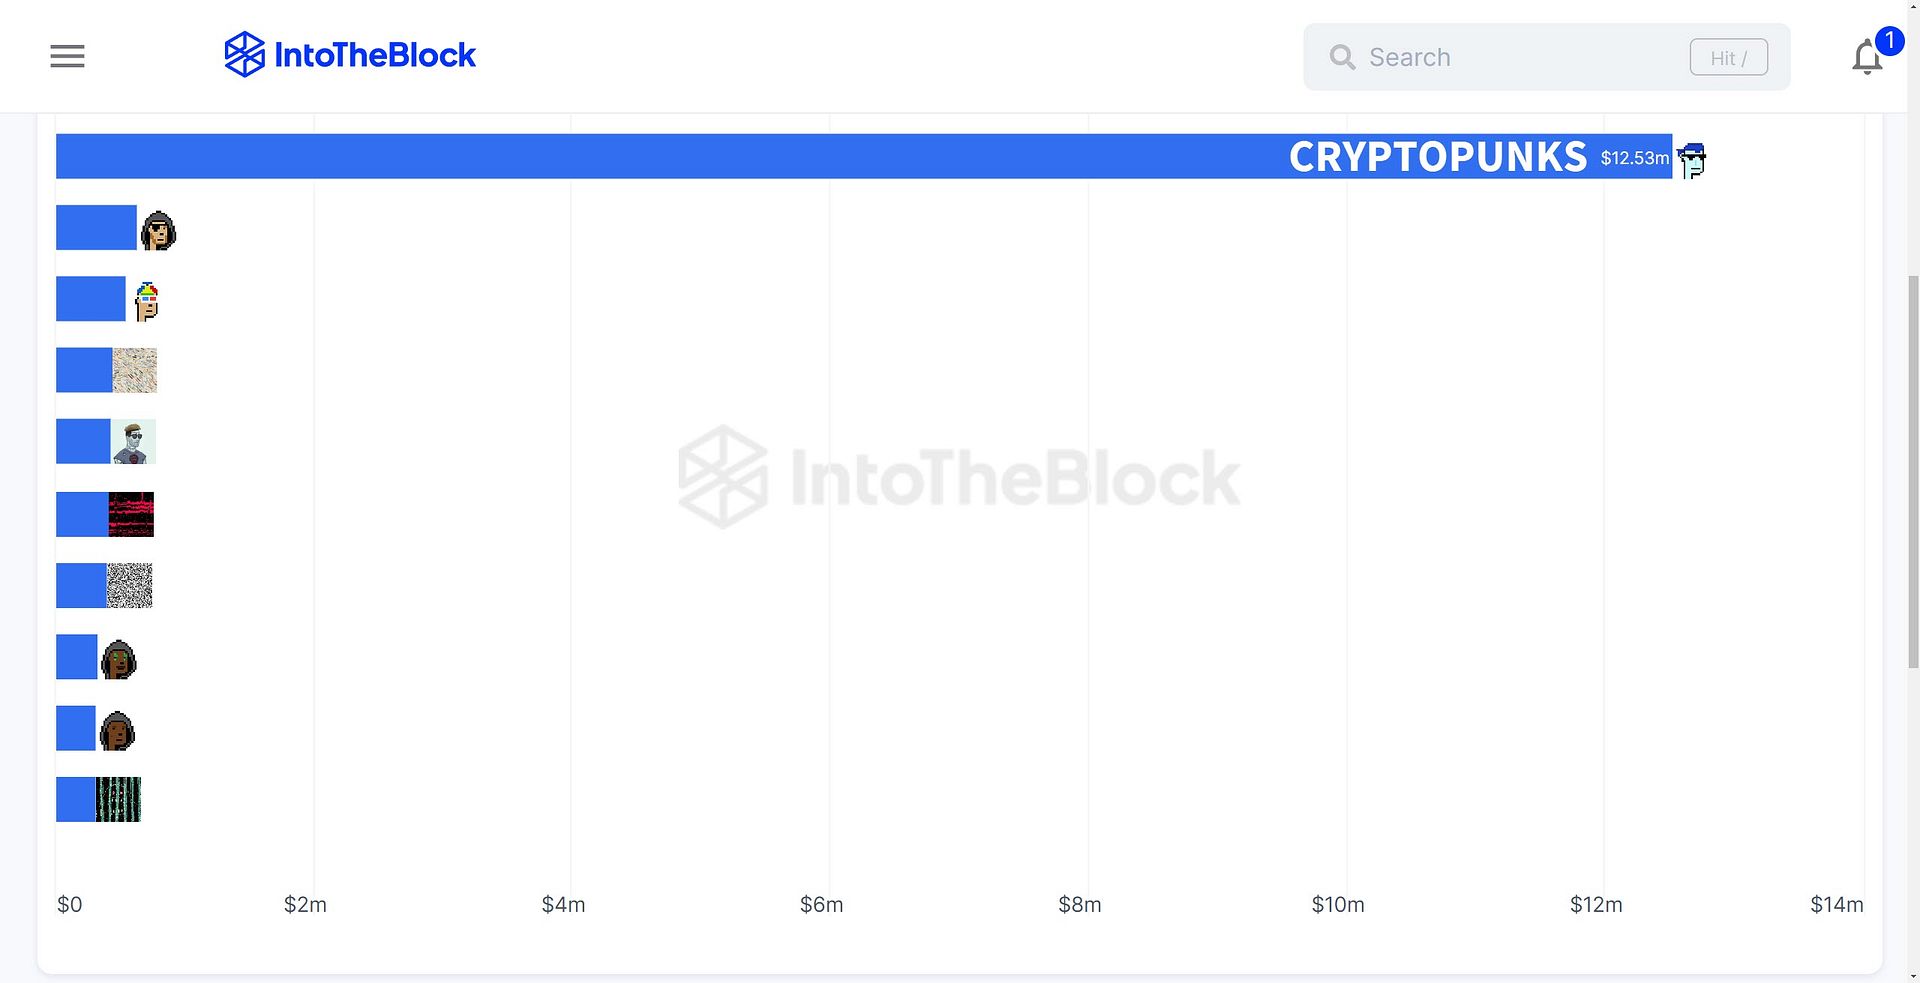Viewport: 1920px width, 983px height.
Task: Click the IntoTheBlock logo
Action: [x=350, y=55]
